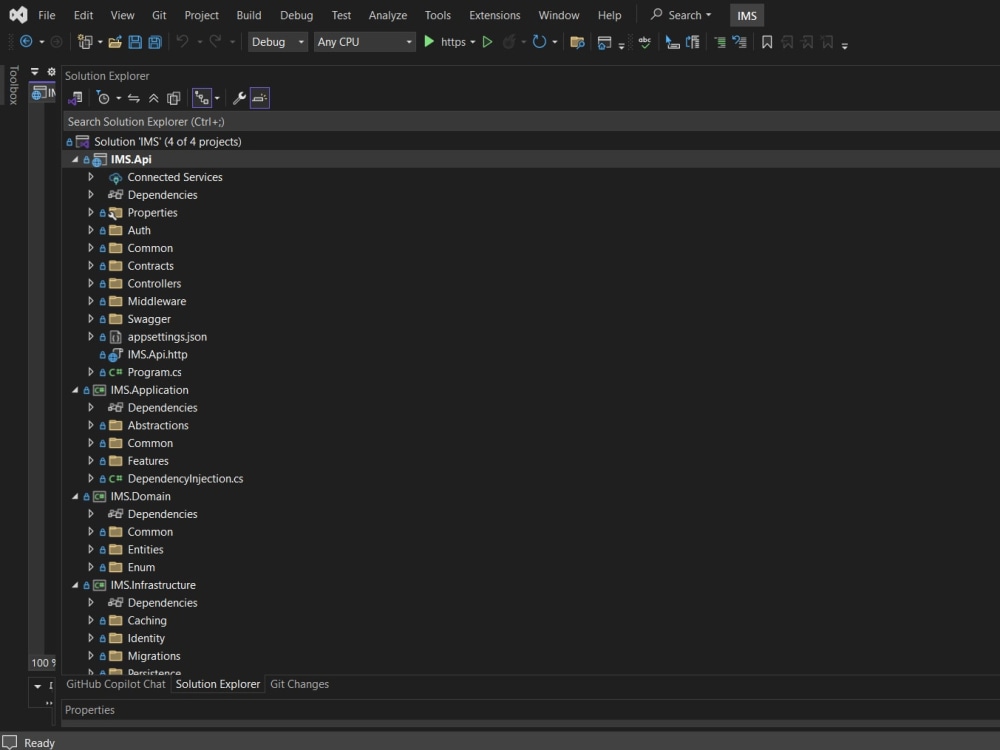Select the Program.cs file
1000x750 pixels.
[x=154, y=372]
